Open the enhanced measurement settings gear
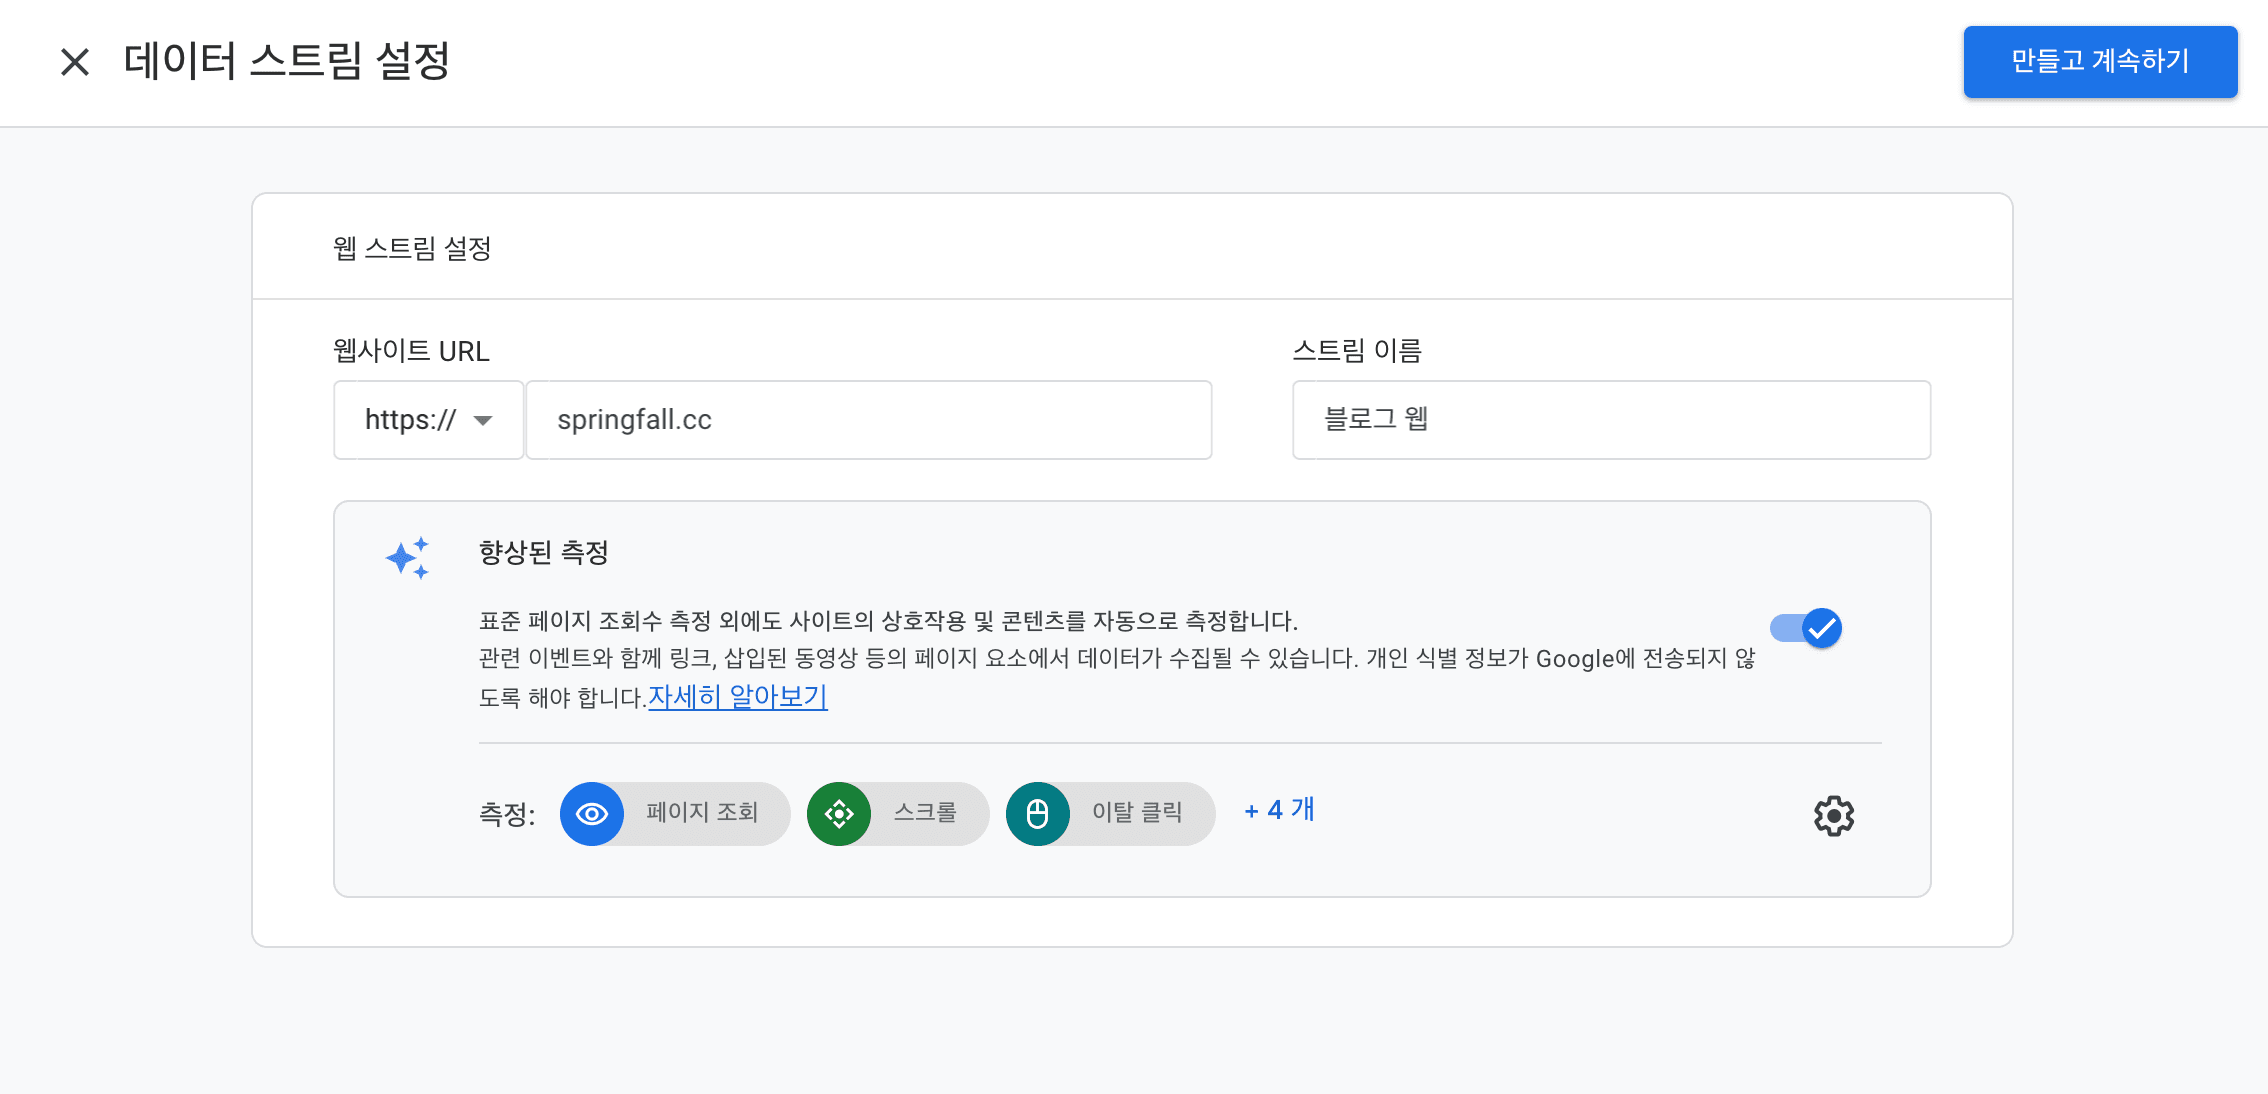2268x1094 pixels. (1833, 816)
